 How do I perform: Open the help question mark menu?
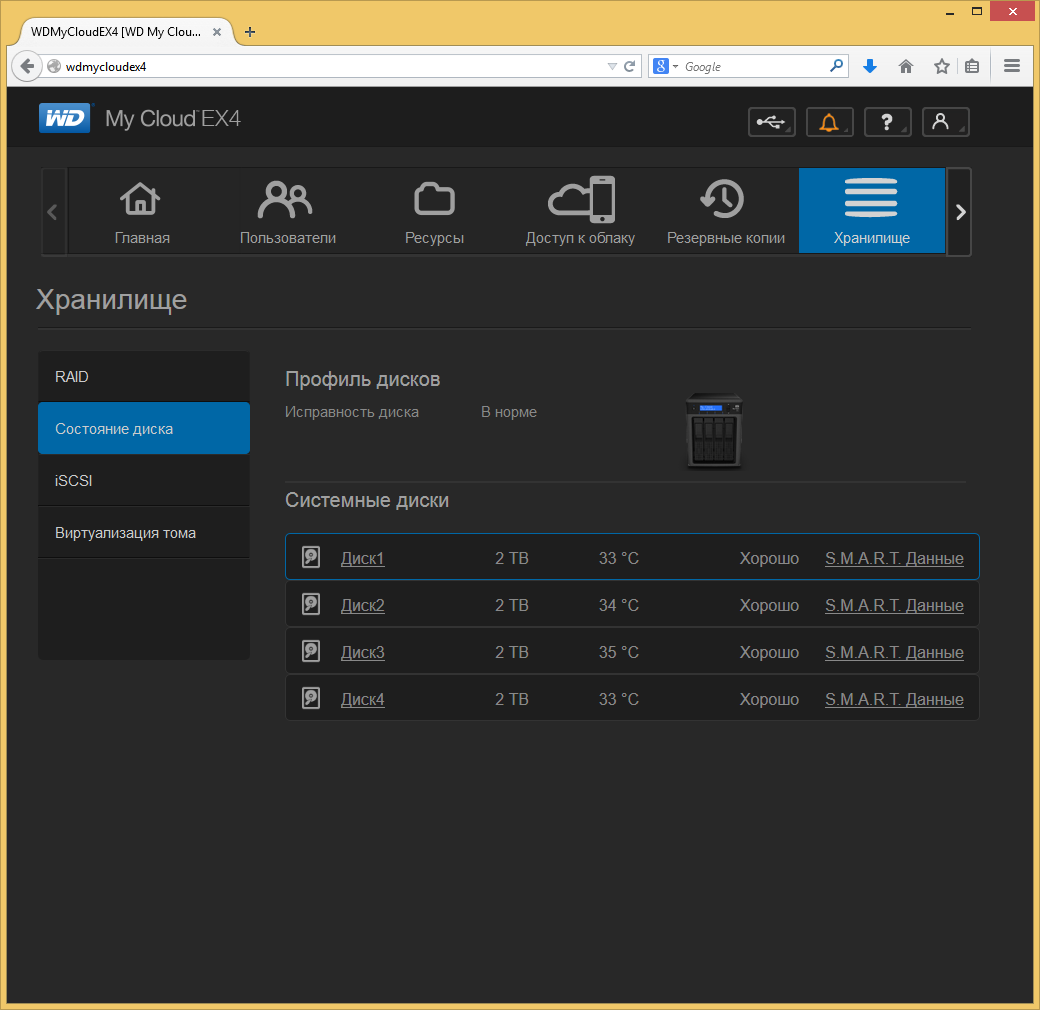(x=887, y=121)
